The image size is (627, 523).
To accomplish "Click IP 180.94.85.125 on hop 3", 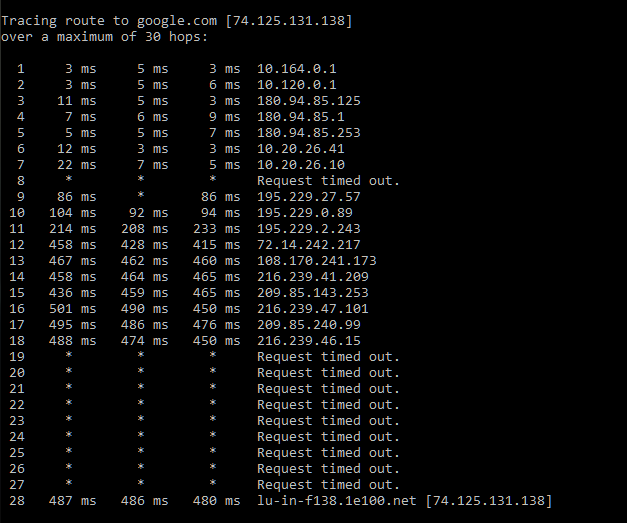I will tap(309, 101).
